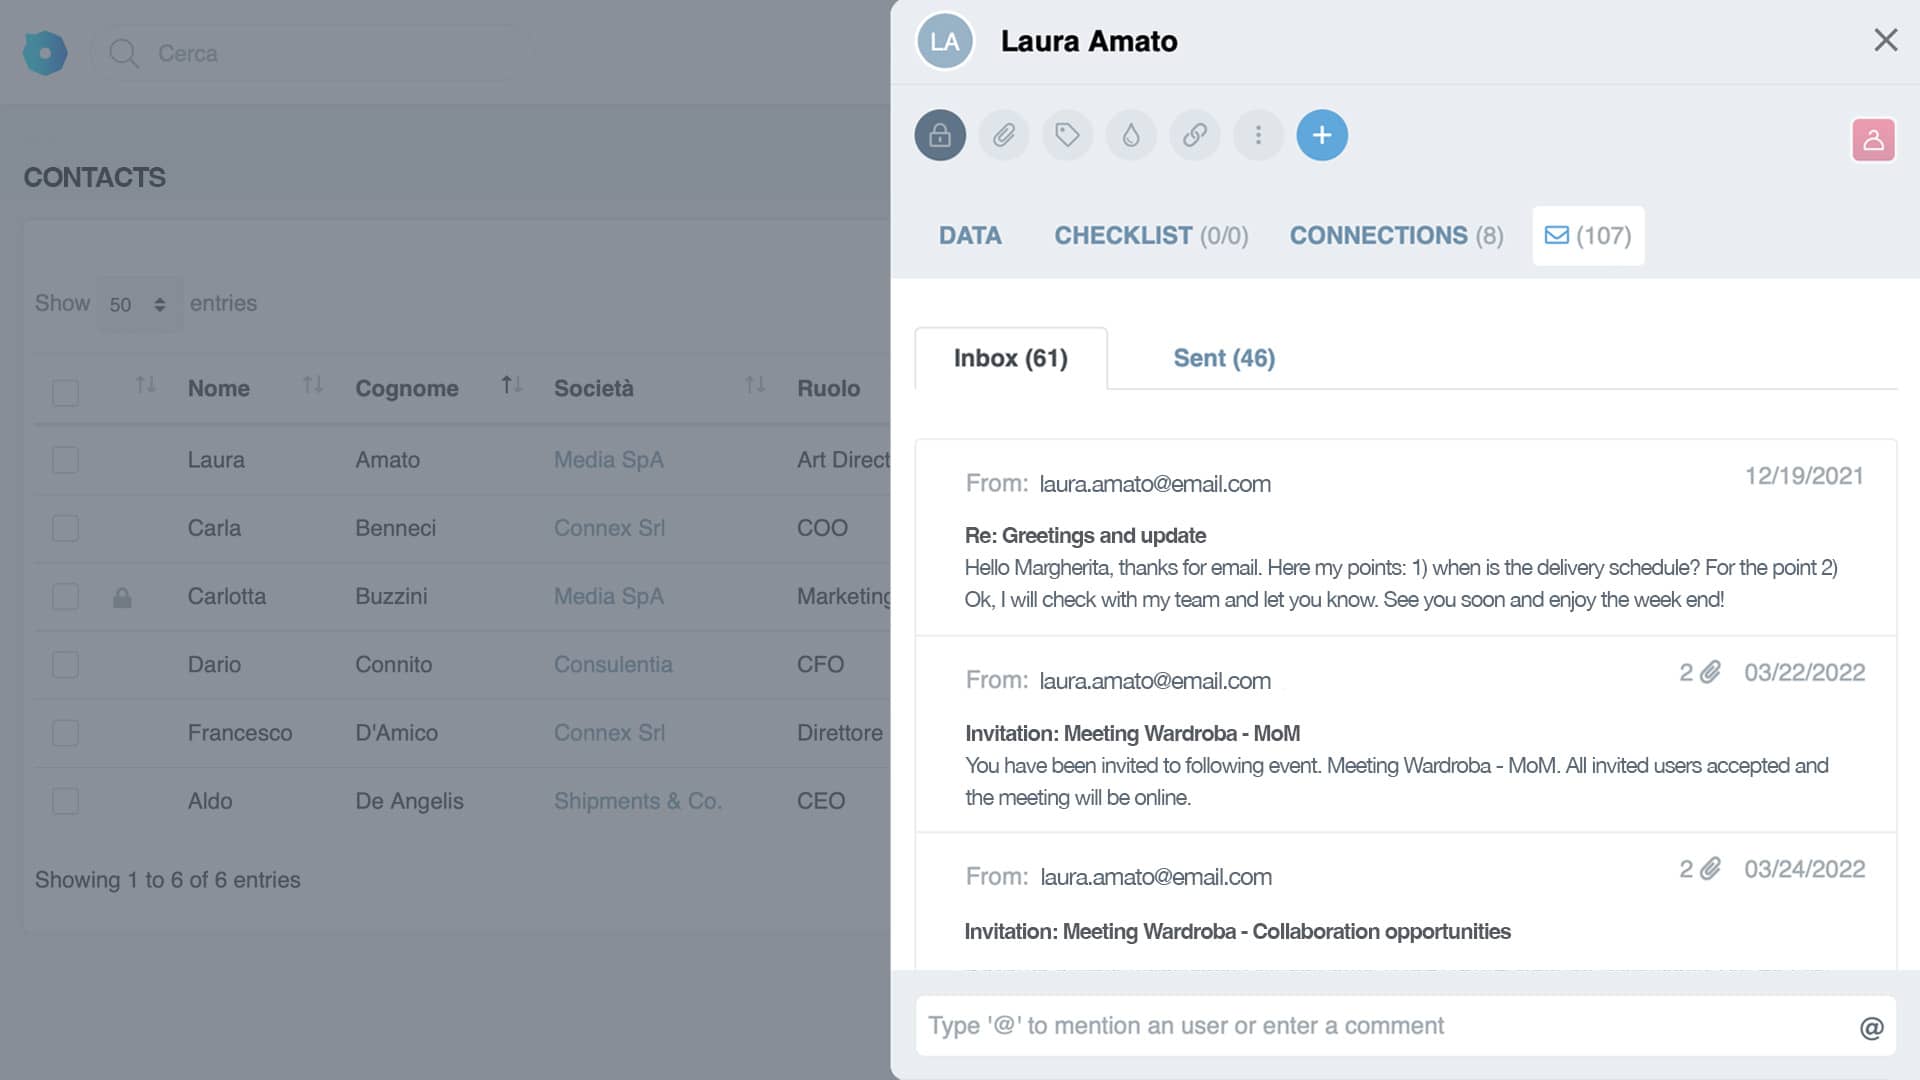Close the Laura Amato panel
1920x1080 pixels.
(1886, 40)
